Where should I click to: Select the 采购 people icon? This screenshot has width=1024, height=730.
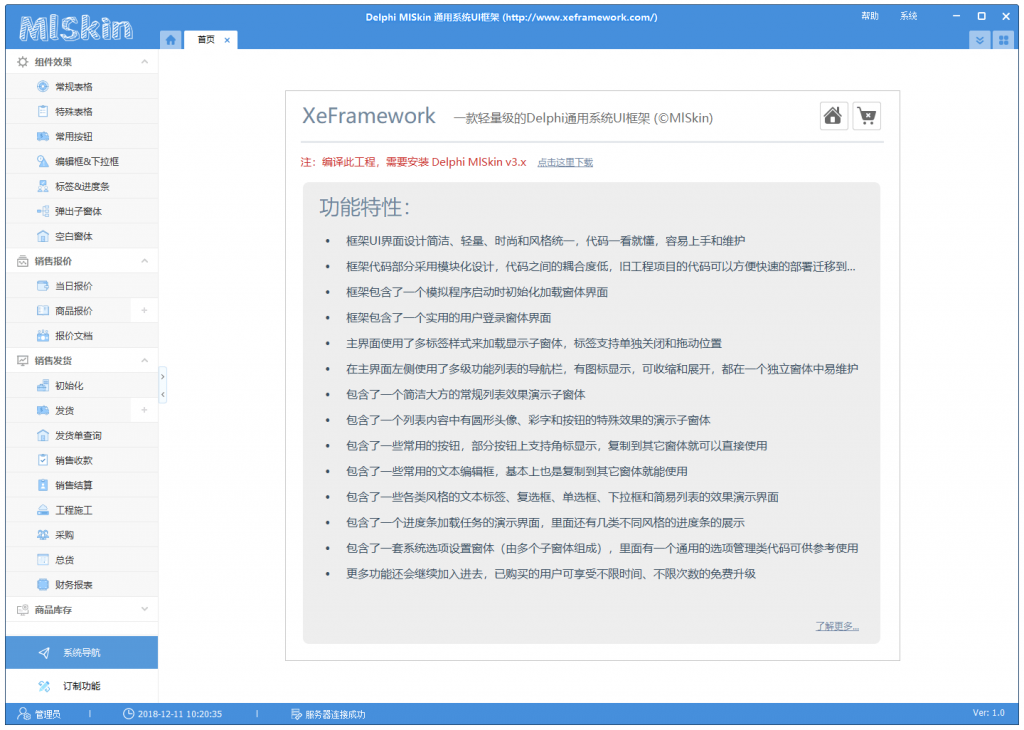(x=42, y=535)
